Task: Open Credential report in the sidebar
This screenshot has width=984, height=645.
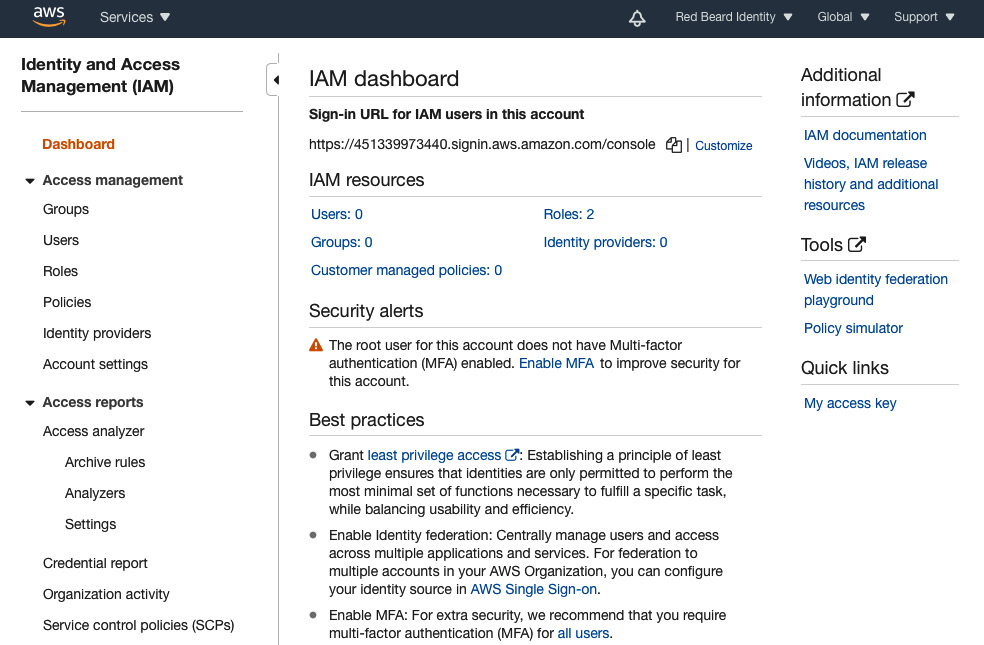Action: click(x=95, y=563)
